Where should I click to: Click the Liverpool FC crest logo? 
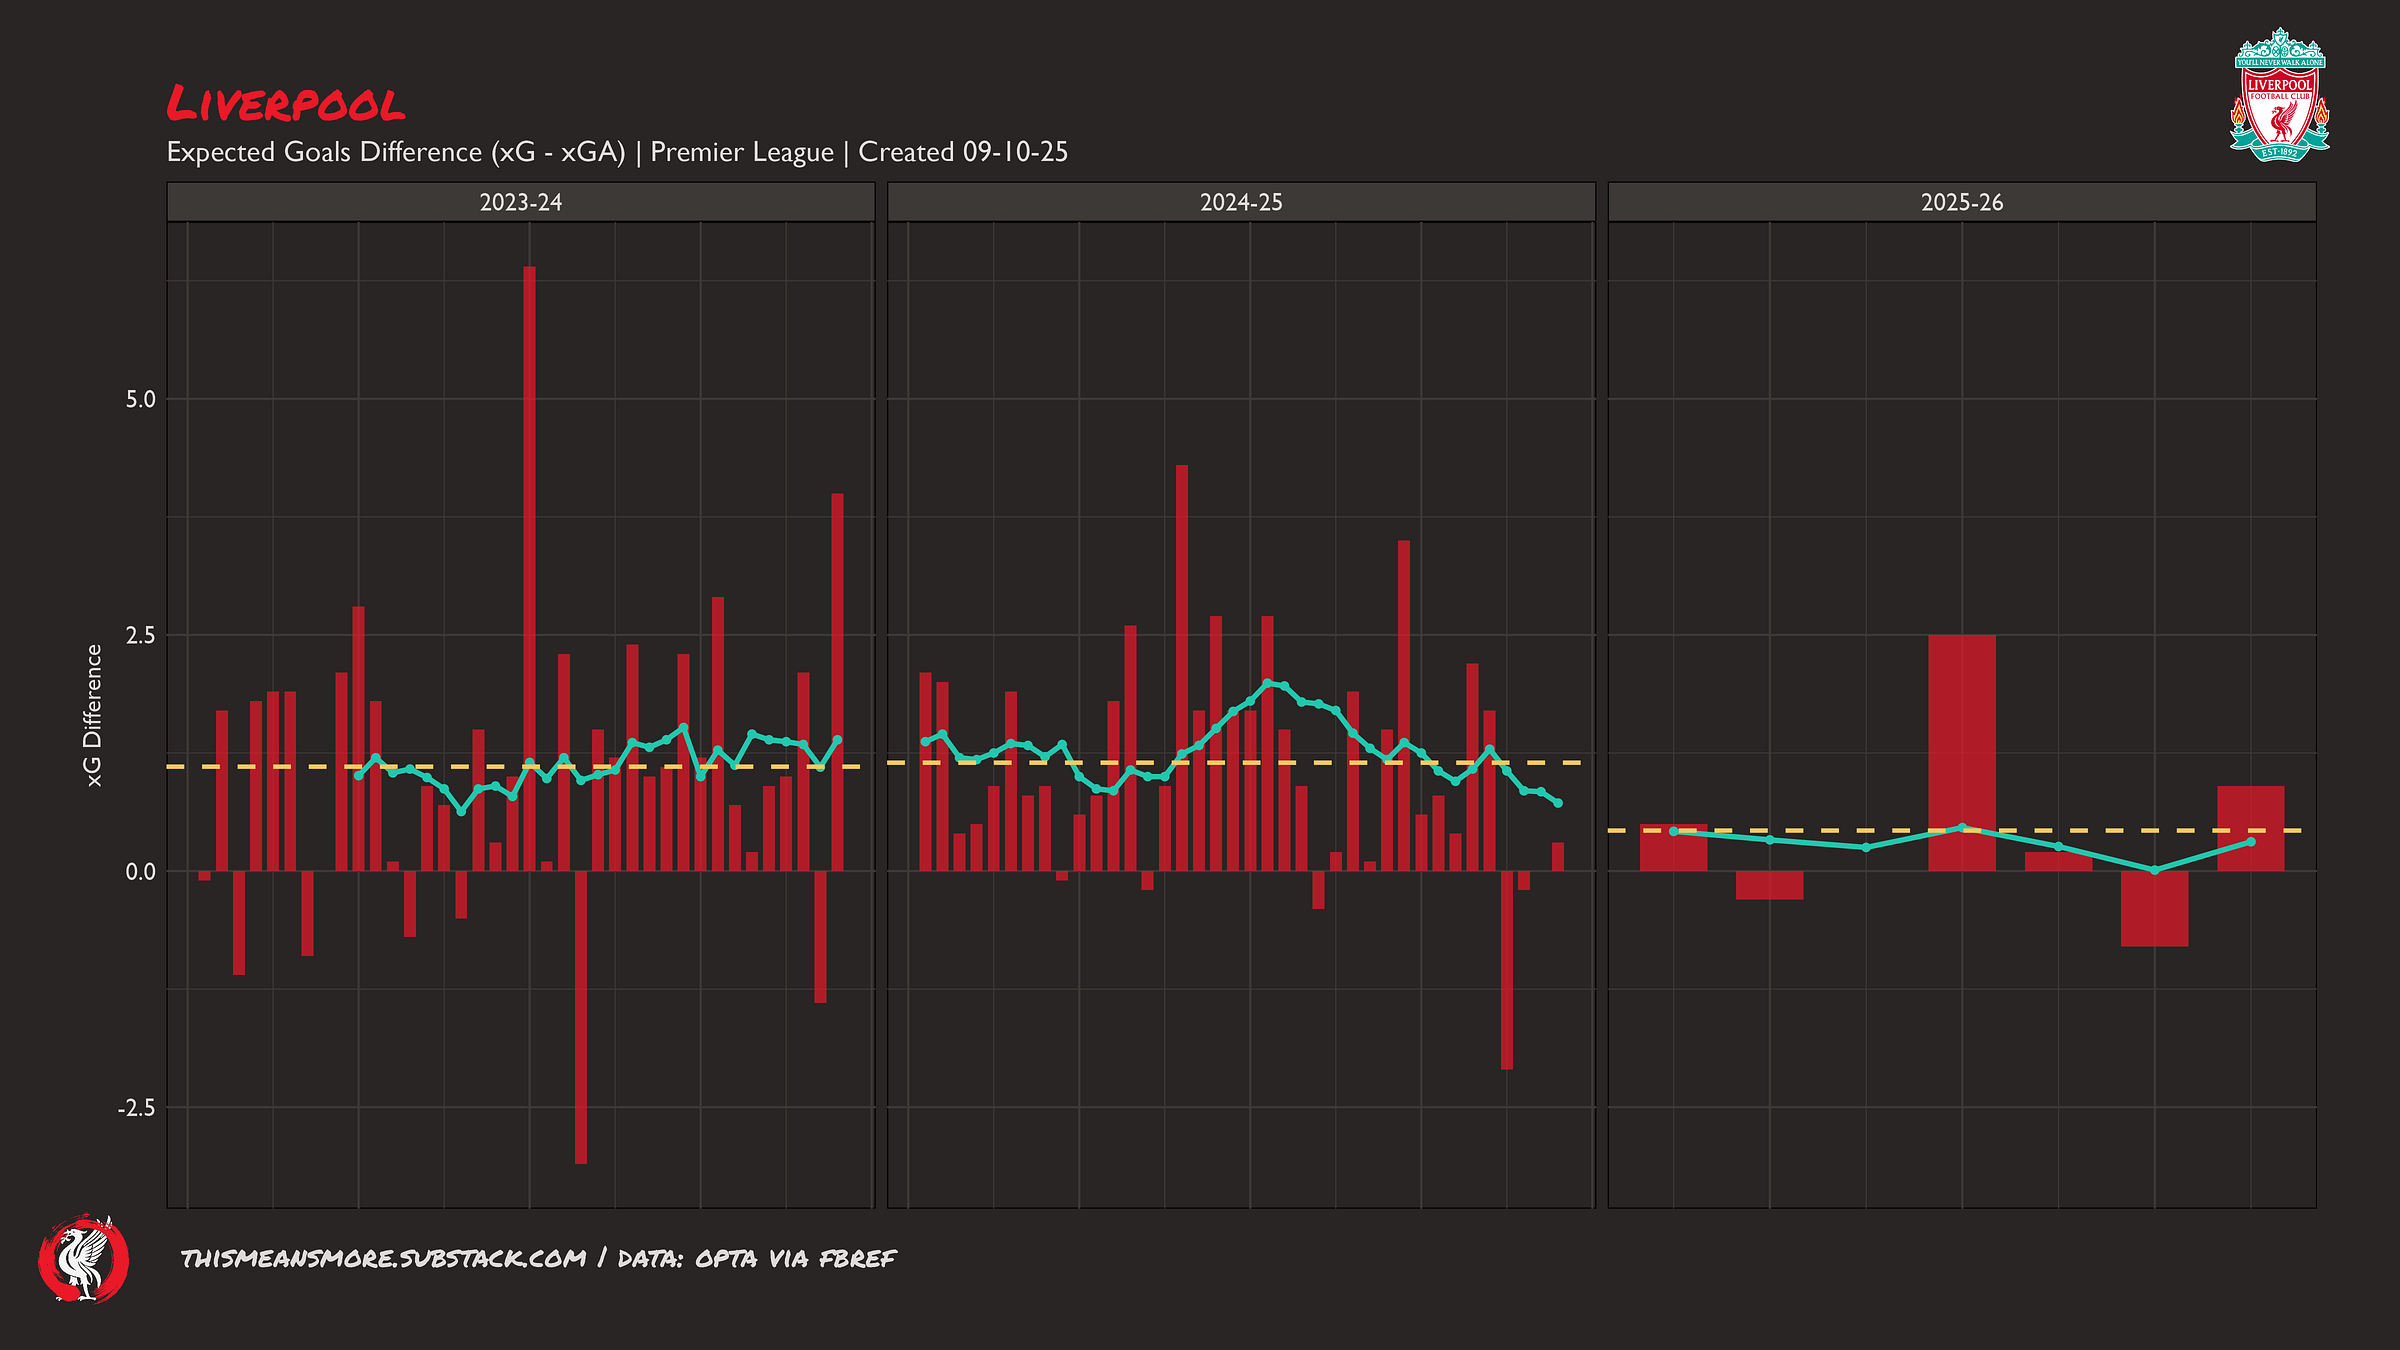tap(2279, 97)
